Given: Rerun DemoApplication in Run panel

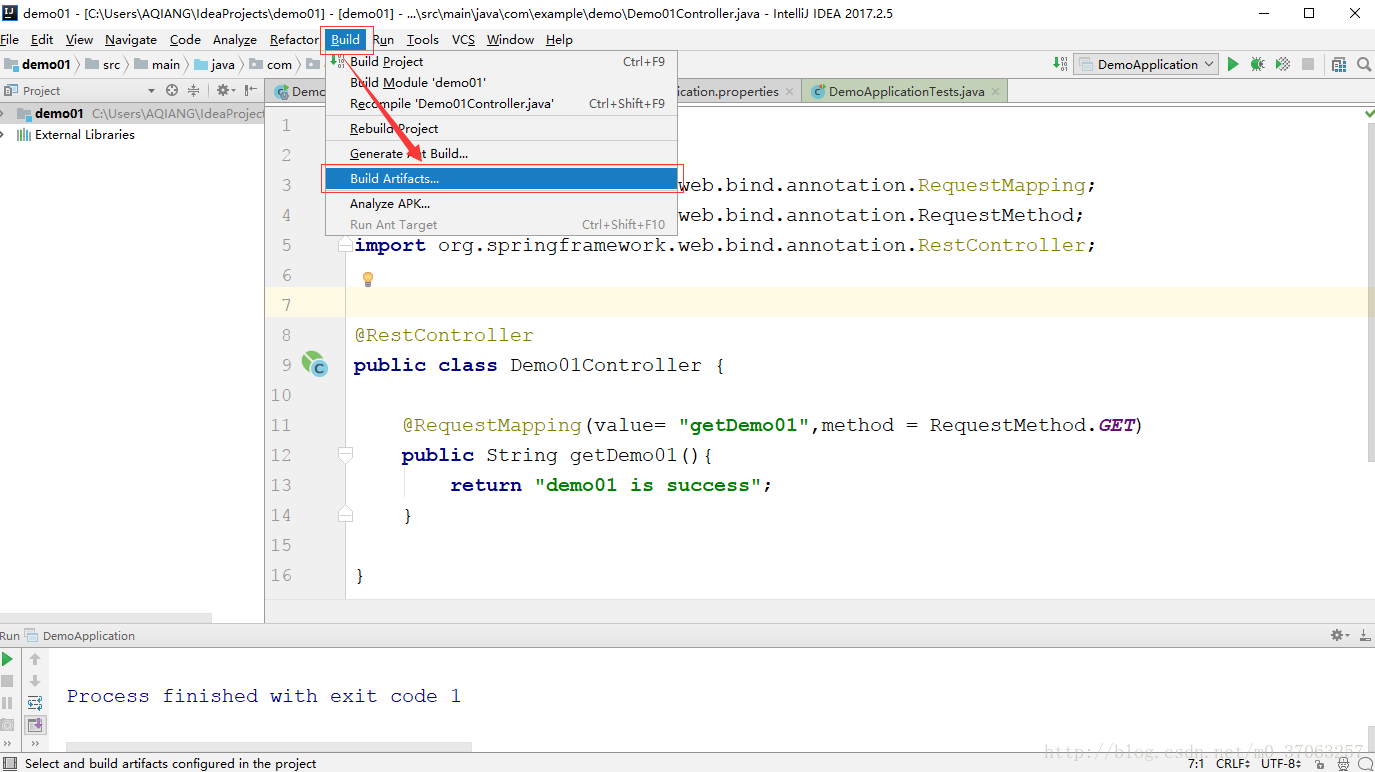Looking at the screenshot, I should (8, 659).
